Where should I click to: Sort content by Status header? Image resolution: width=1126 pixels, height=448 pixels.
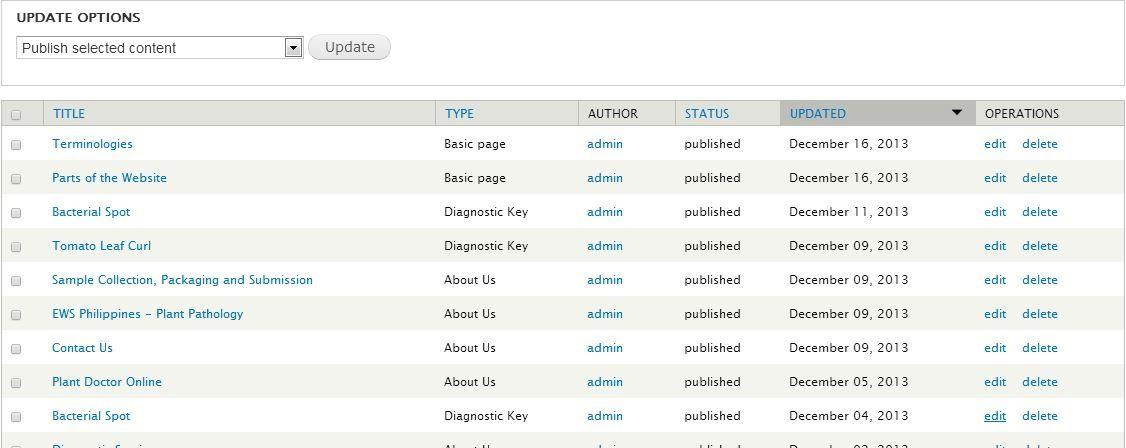click(x=706, y=114)
